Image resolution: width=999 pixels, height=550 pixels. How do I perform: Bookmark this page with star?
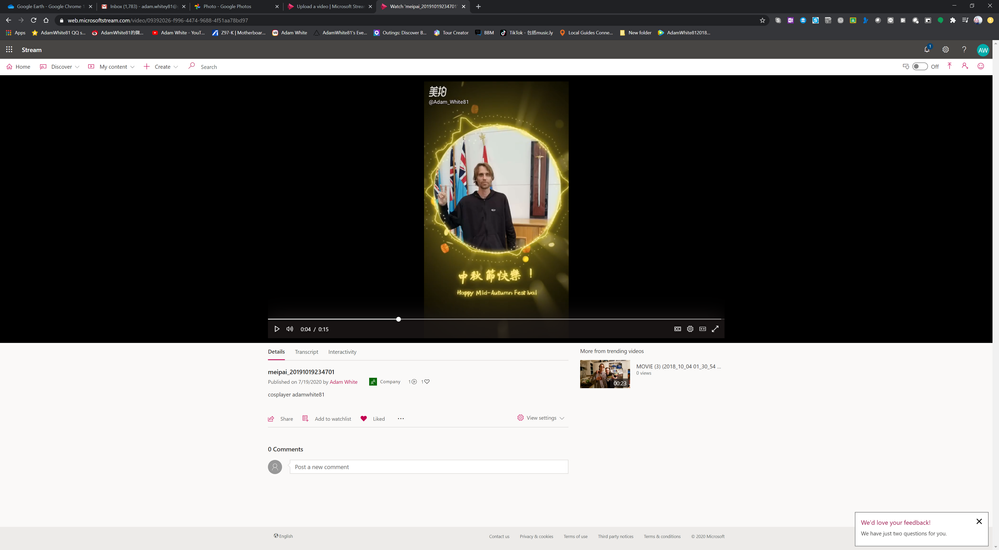click(x=762, y=20)
